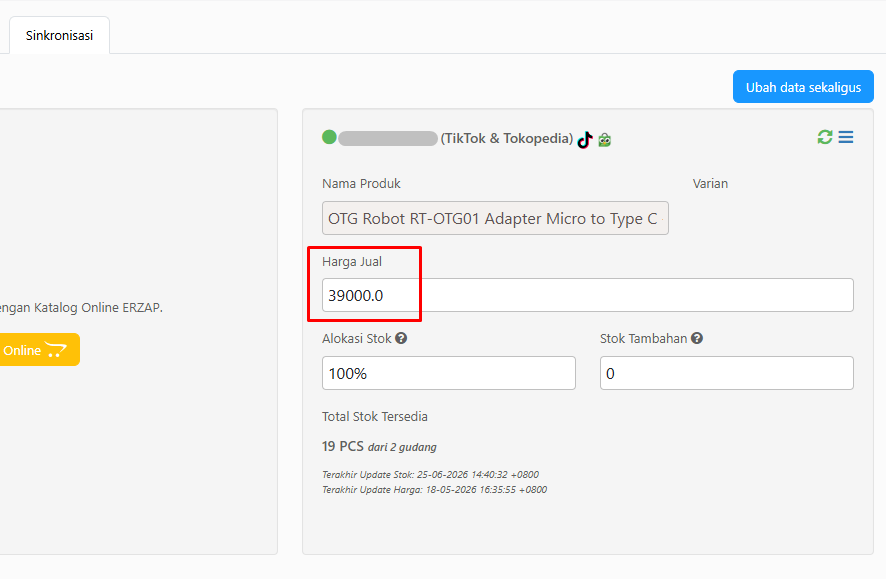This screenshot has height=579, width=886.
Task: Click the green status dot
Action: click(329, 137)
